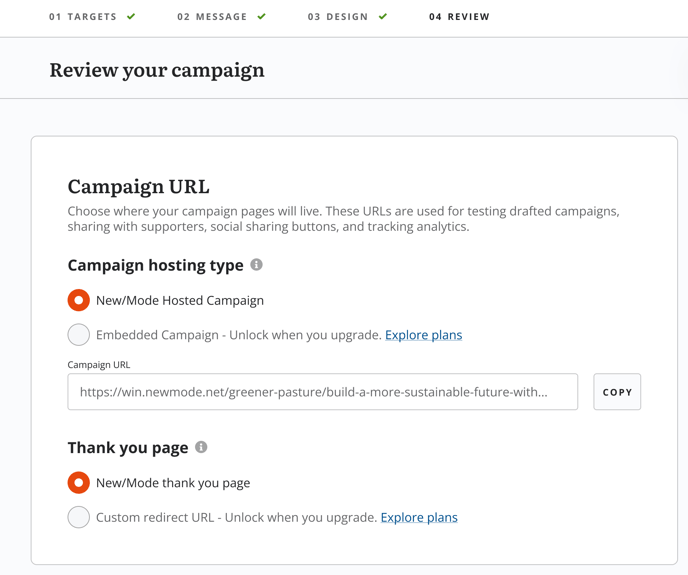This screenshot has width=688, height=575.
Task: Click the Campaign URL text field
Action: [322, 392]
